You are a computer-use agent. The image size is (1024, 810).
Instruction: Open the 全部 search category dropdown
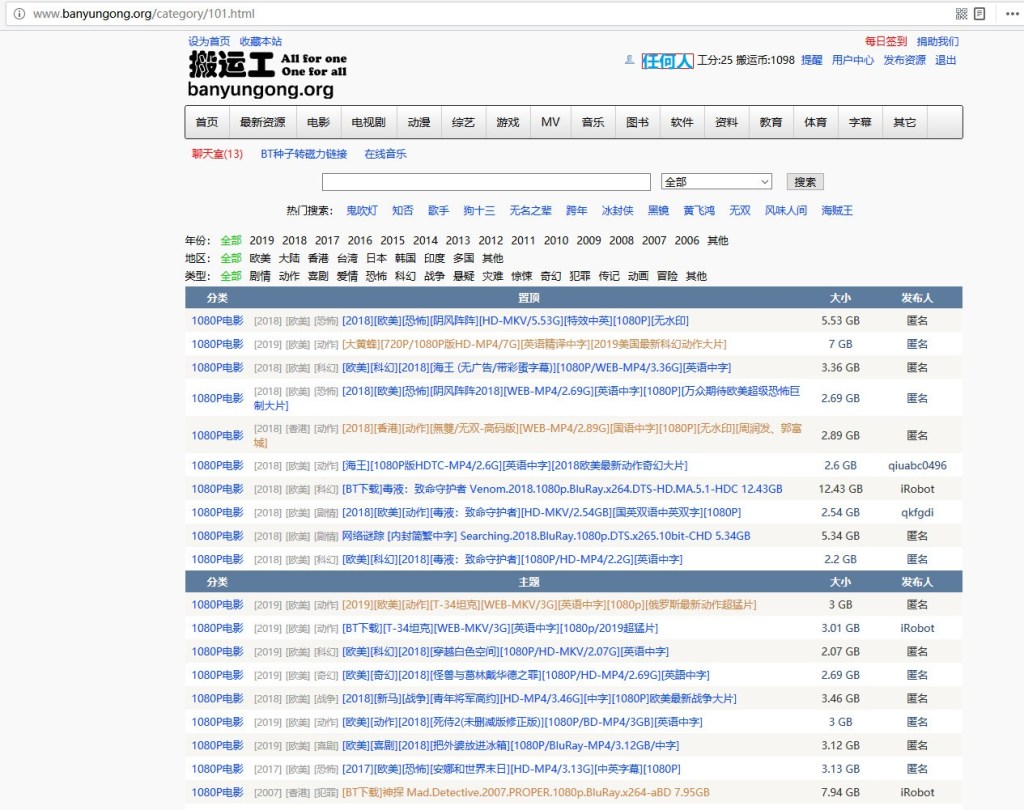[716, 182]
